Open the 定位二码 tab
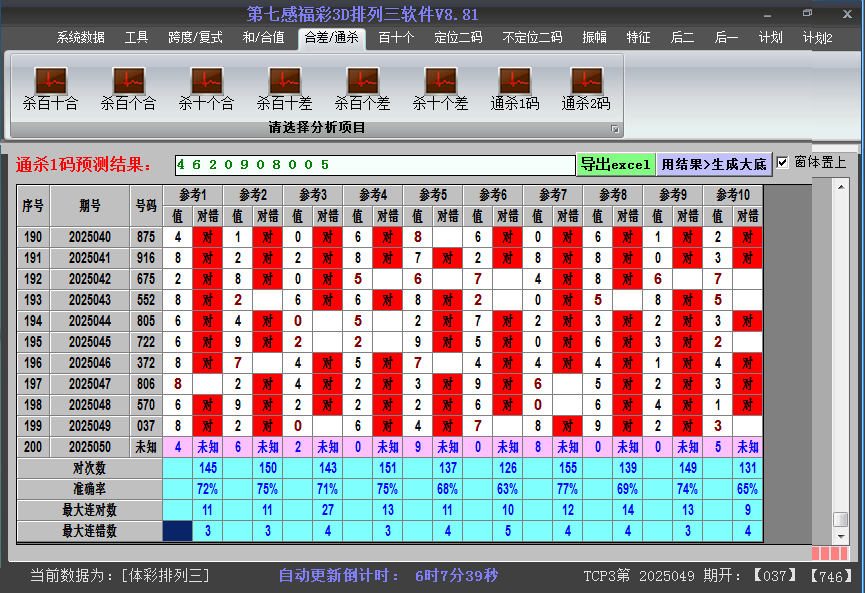This screenshot has width=865, height=593. (458, 38)
